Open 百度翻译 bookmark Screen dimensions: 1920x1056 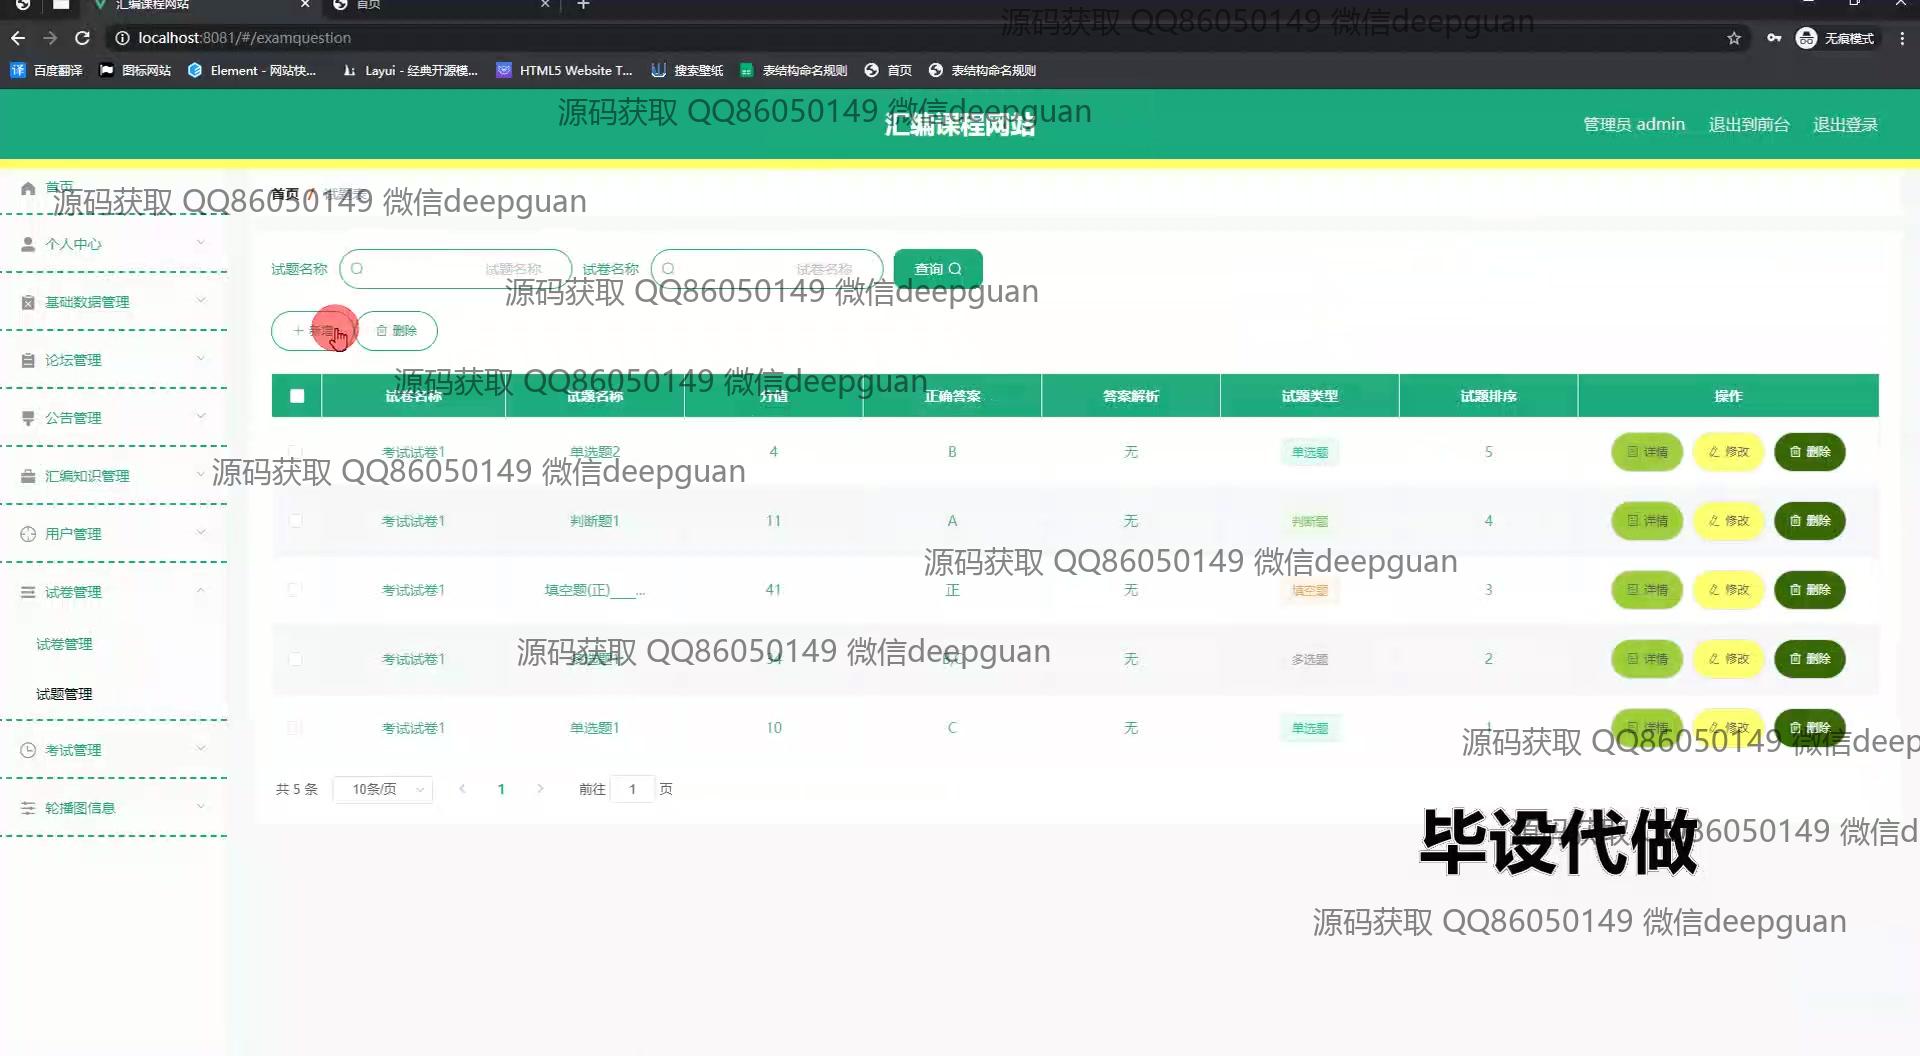(47, 70)
